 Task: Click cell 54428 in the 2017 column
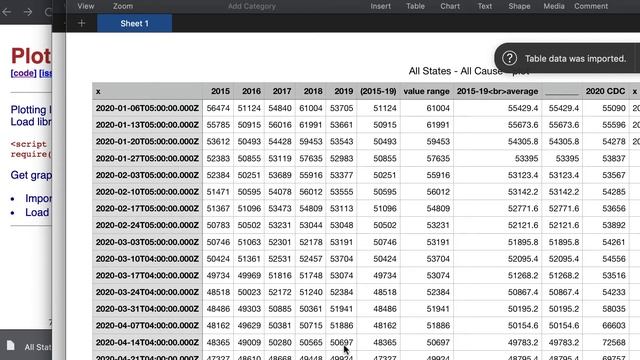pyautogui.click(x=280, y=142)
